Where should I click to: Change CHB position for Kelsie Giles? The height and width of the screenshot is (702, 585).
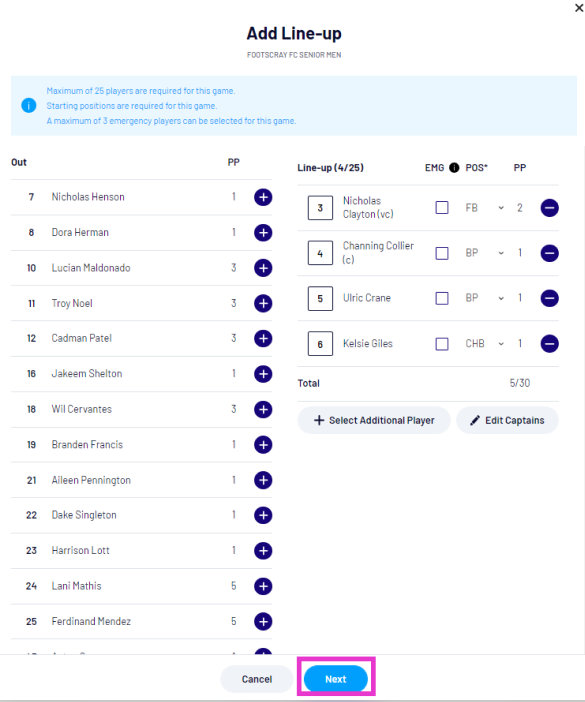coord(485,344)
